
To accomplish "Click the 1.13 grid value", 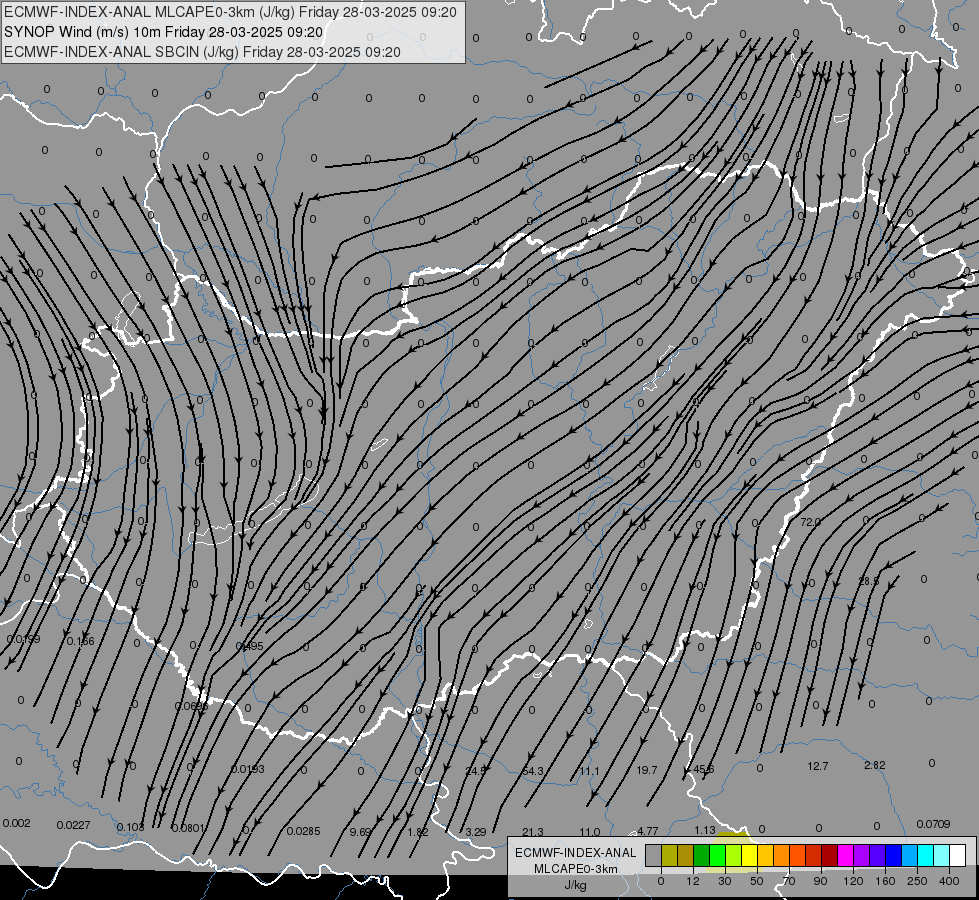I will [705, 830].
